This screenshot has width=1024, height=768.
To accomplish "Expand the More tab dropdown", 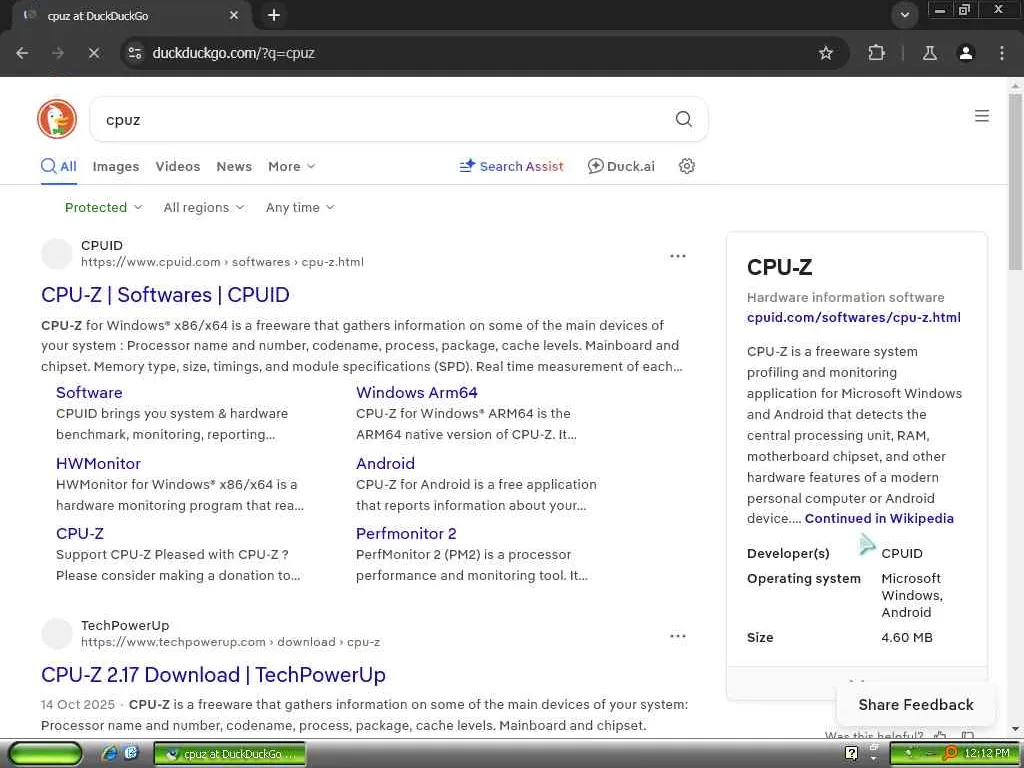I will click(291, 166).
